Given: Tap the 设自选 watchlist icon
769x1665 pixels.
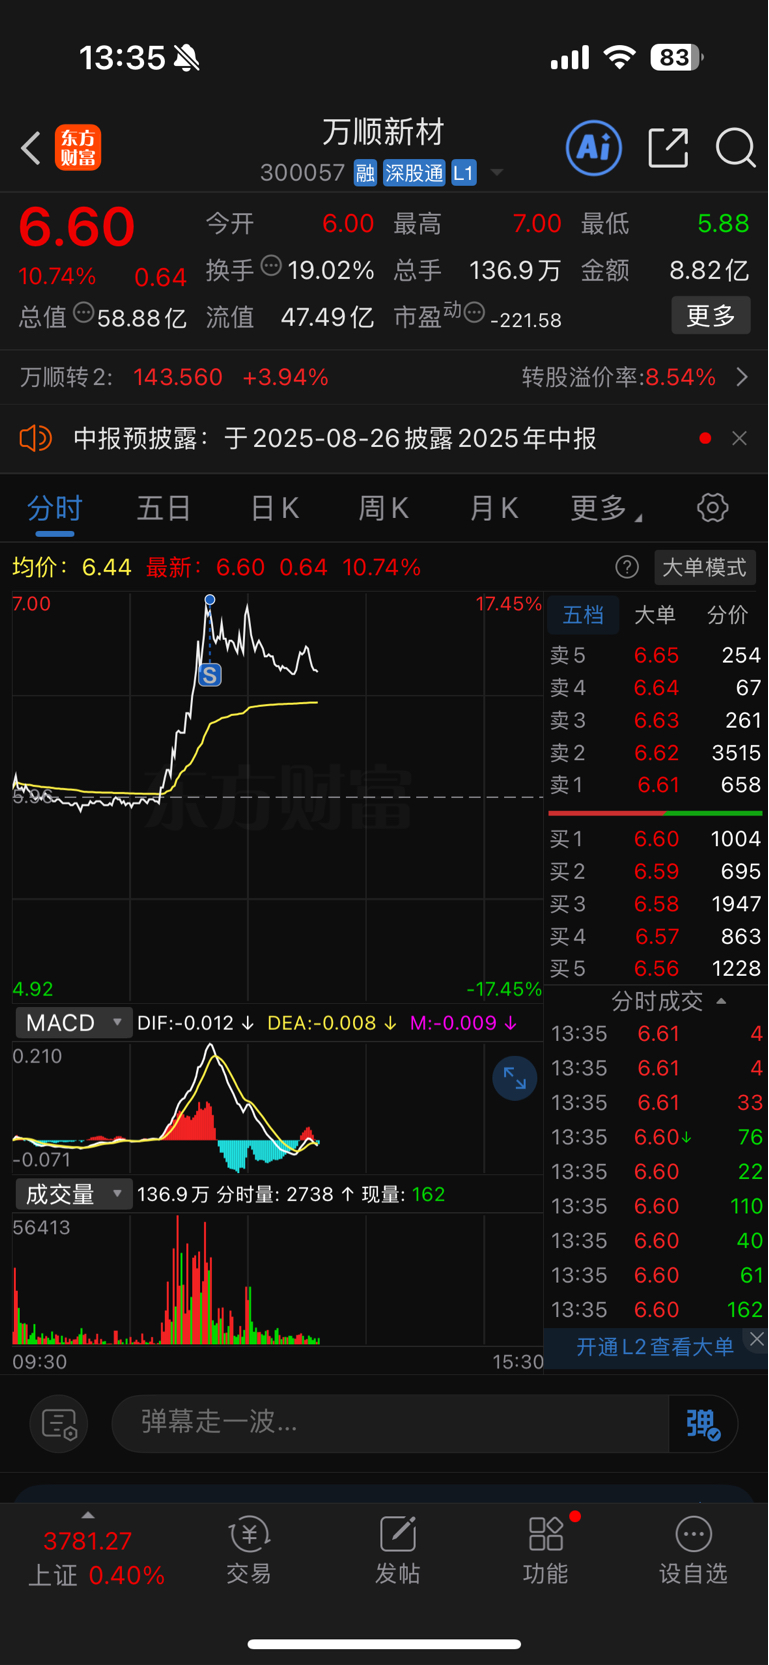Looking at the screenshot, I should tap(693, 1550).
